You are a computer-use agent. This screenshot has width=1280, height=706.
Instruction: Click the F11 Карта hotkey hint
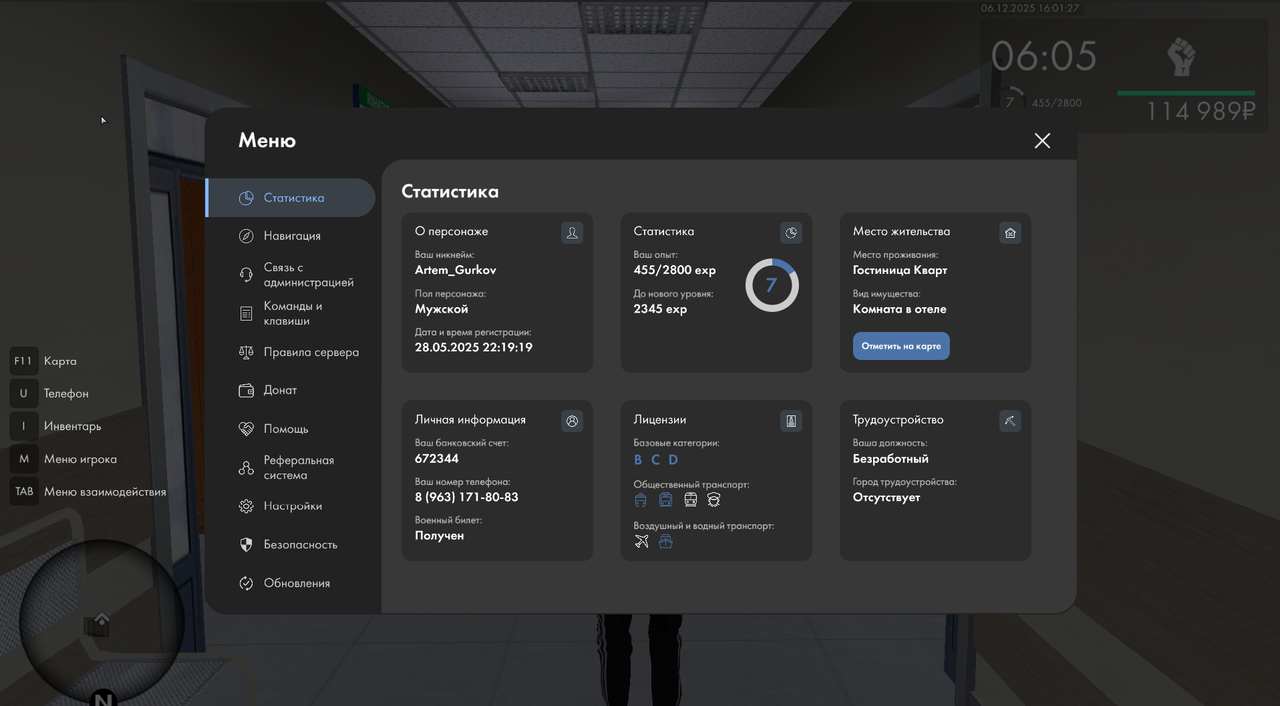coord(44,361)
